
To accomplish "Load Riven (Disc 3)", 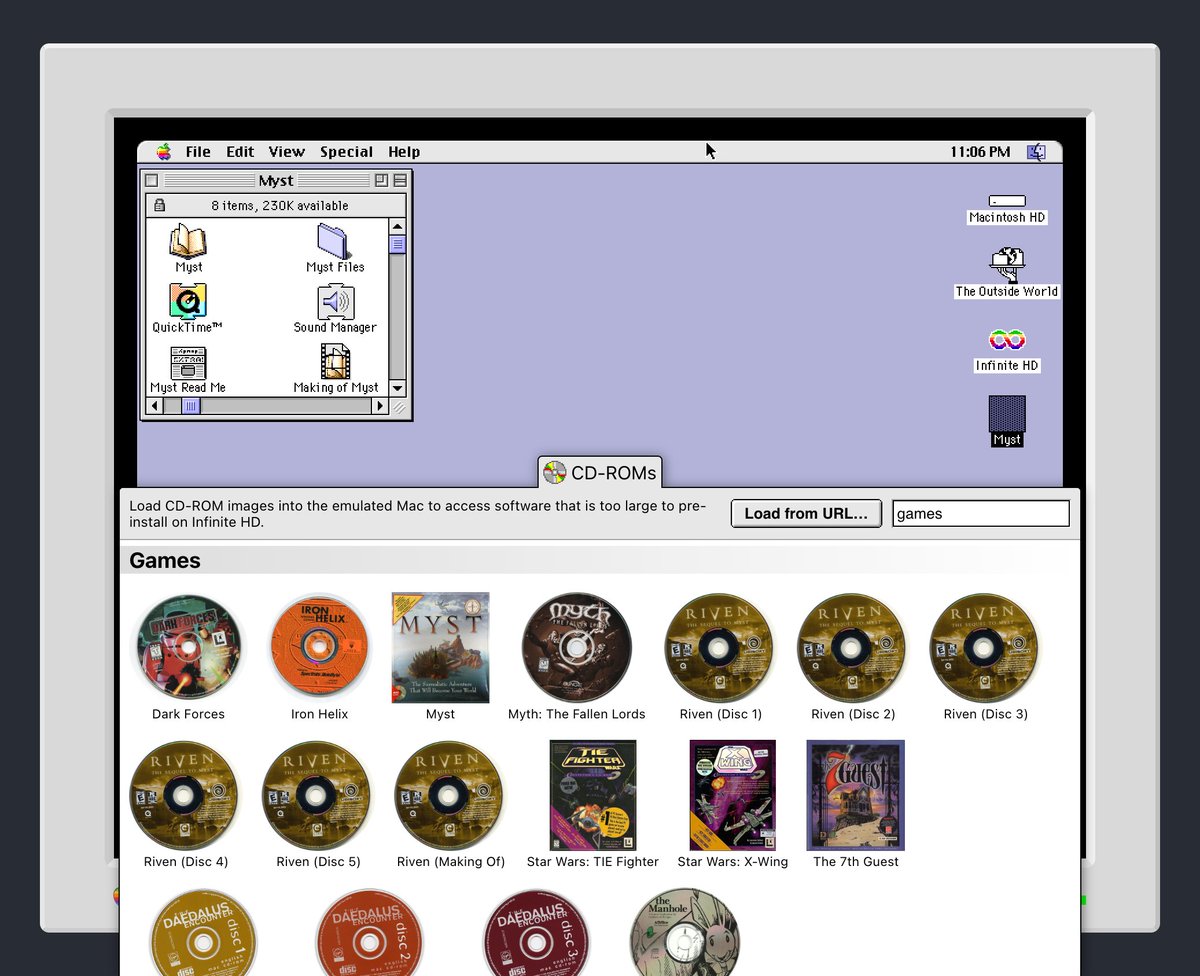I will tap(985, 648).
